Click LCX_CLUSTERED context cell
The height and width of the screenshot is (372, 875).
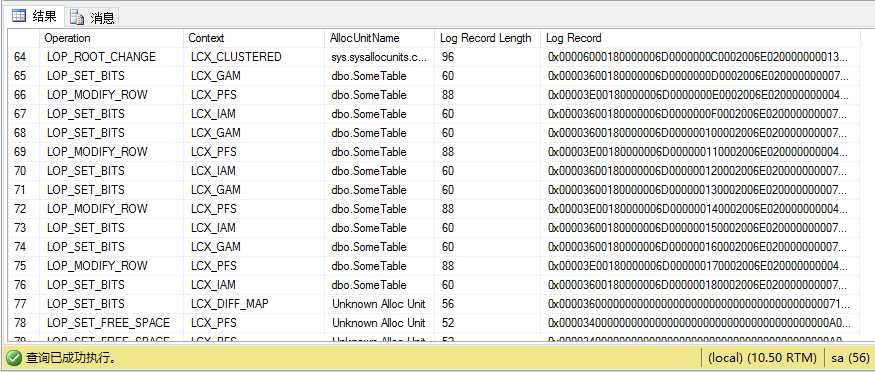pyautogui.click(x=236, y=57)
